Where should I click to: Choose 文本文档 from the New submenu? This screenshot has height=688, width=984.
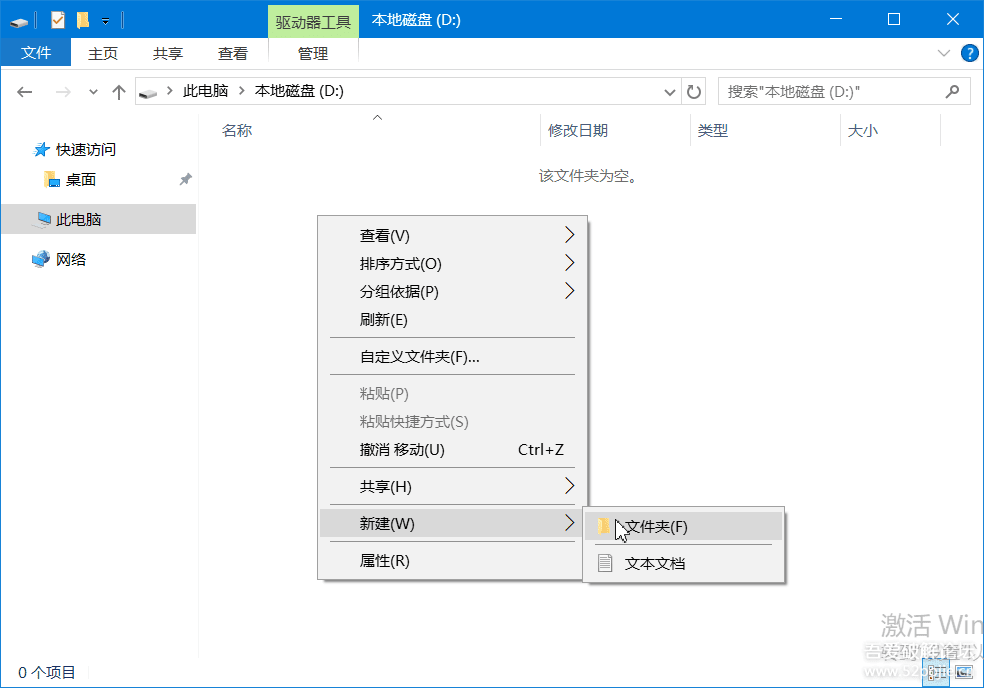point(655,563)
